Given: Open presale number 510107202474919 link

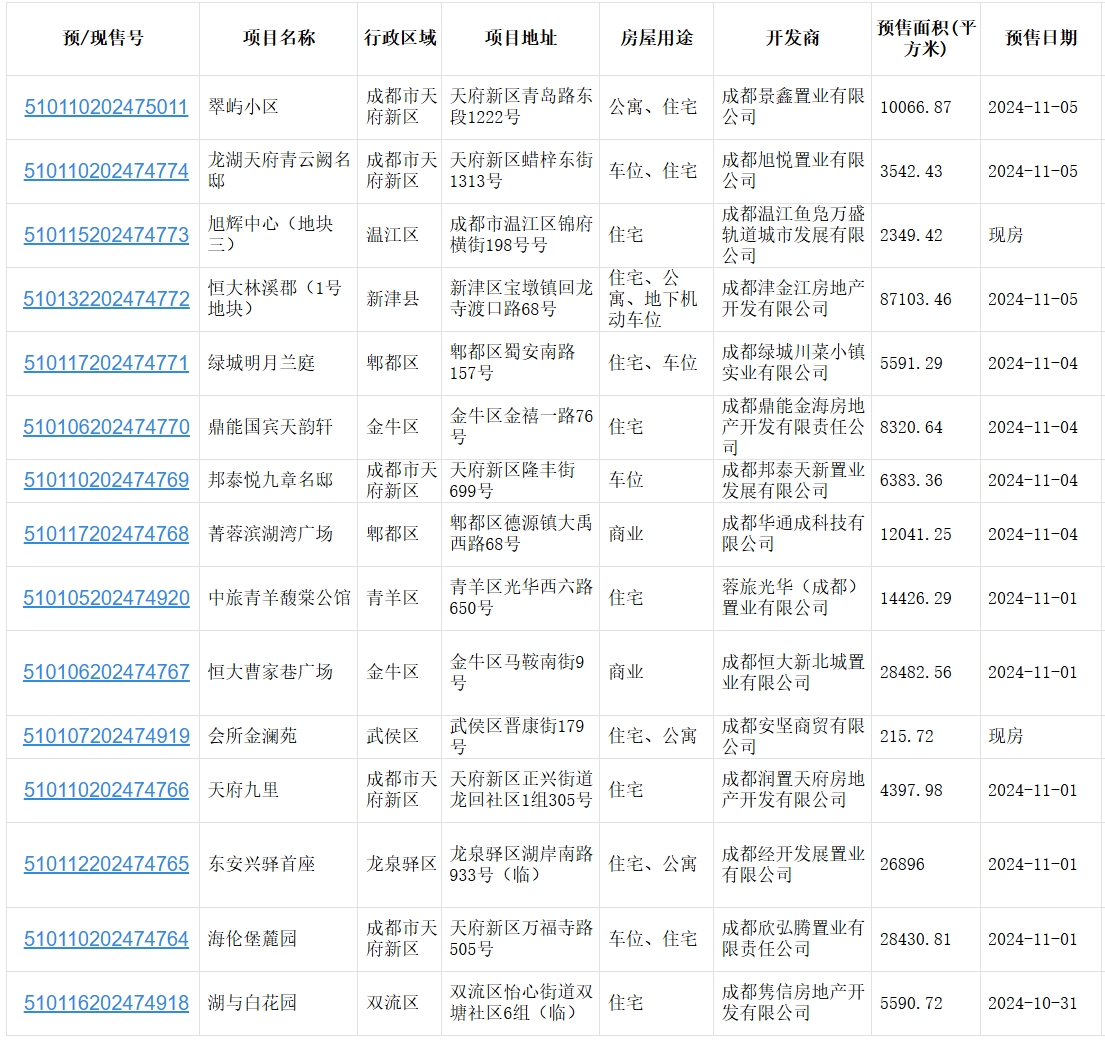Looking at the screenshot, I should click(x=106, y=737).
